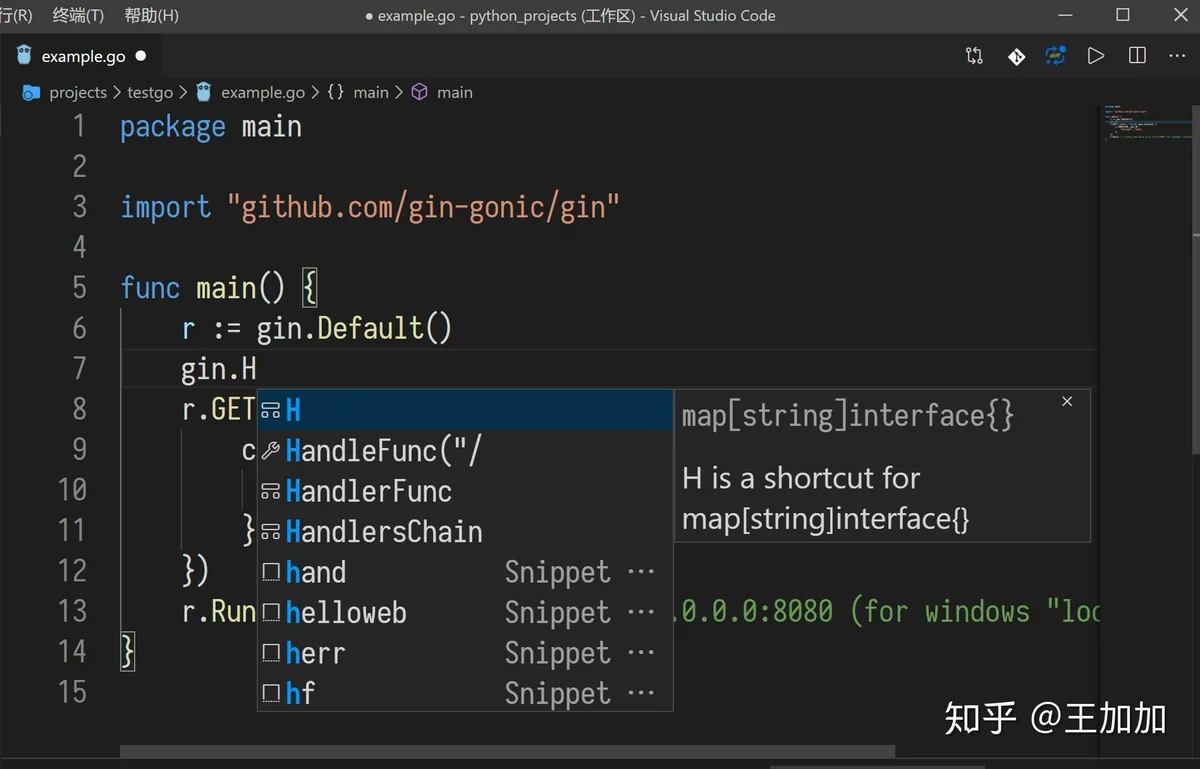Click the snippet square icon beside hf
The height and width of the screenshot is (769, 1200).
(x=270, y=693)
